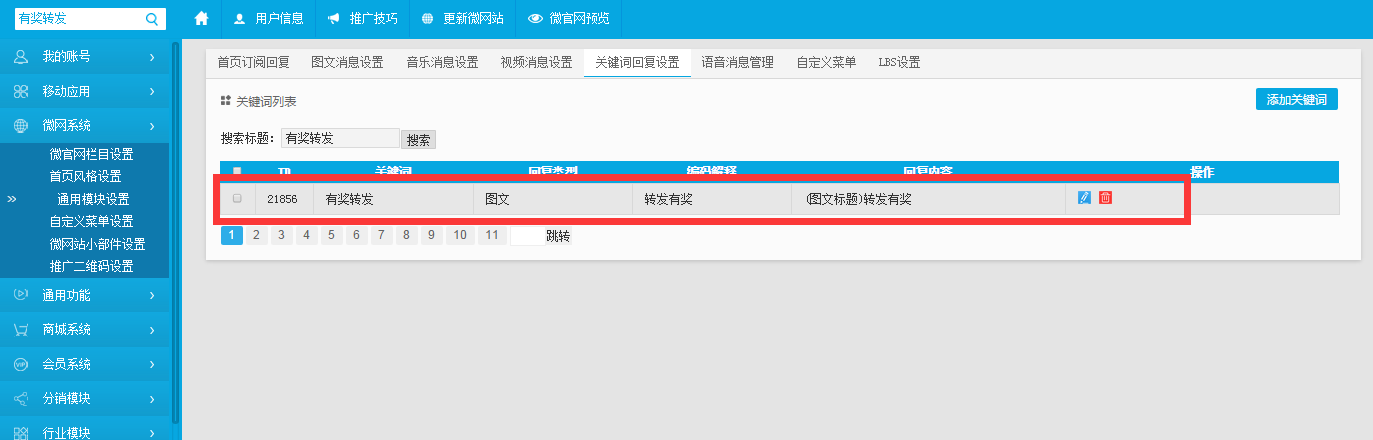Open 微网站小部件设置 in the sidebar

(97, 244)
